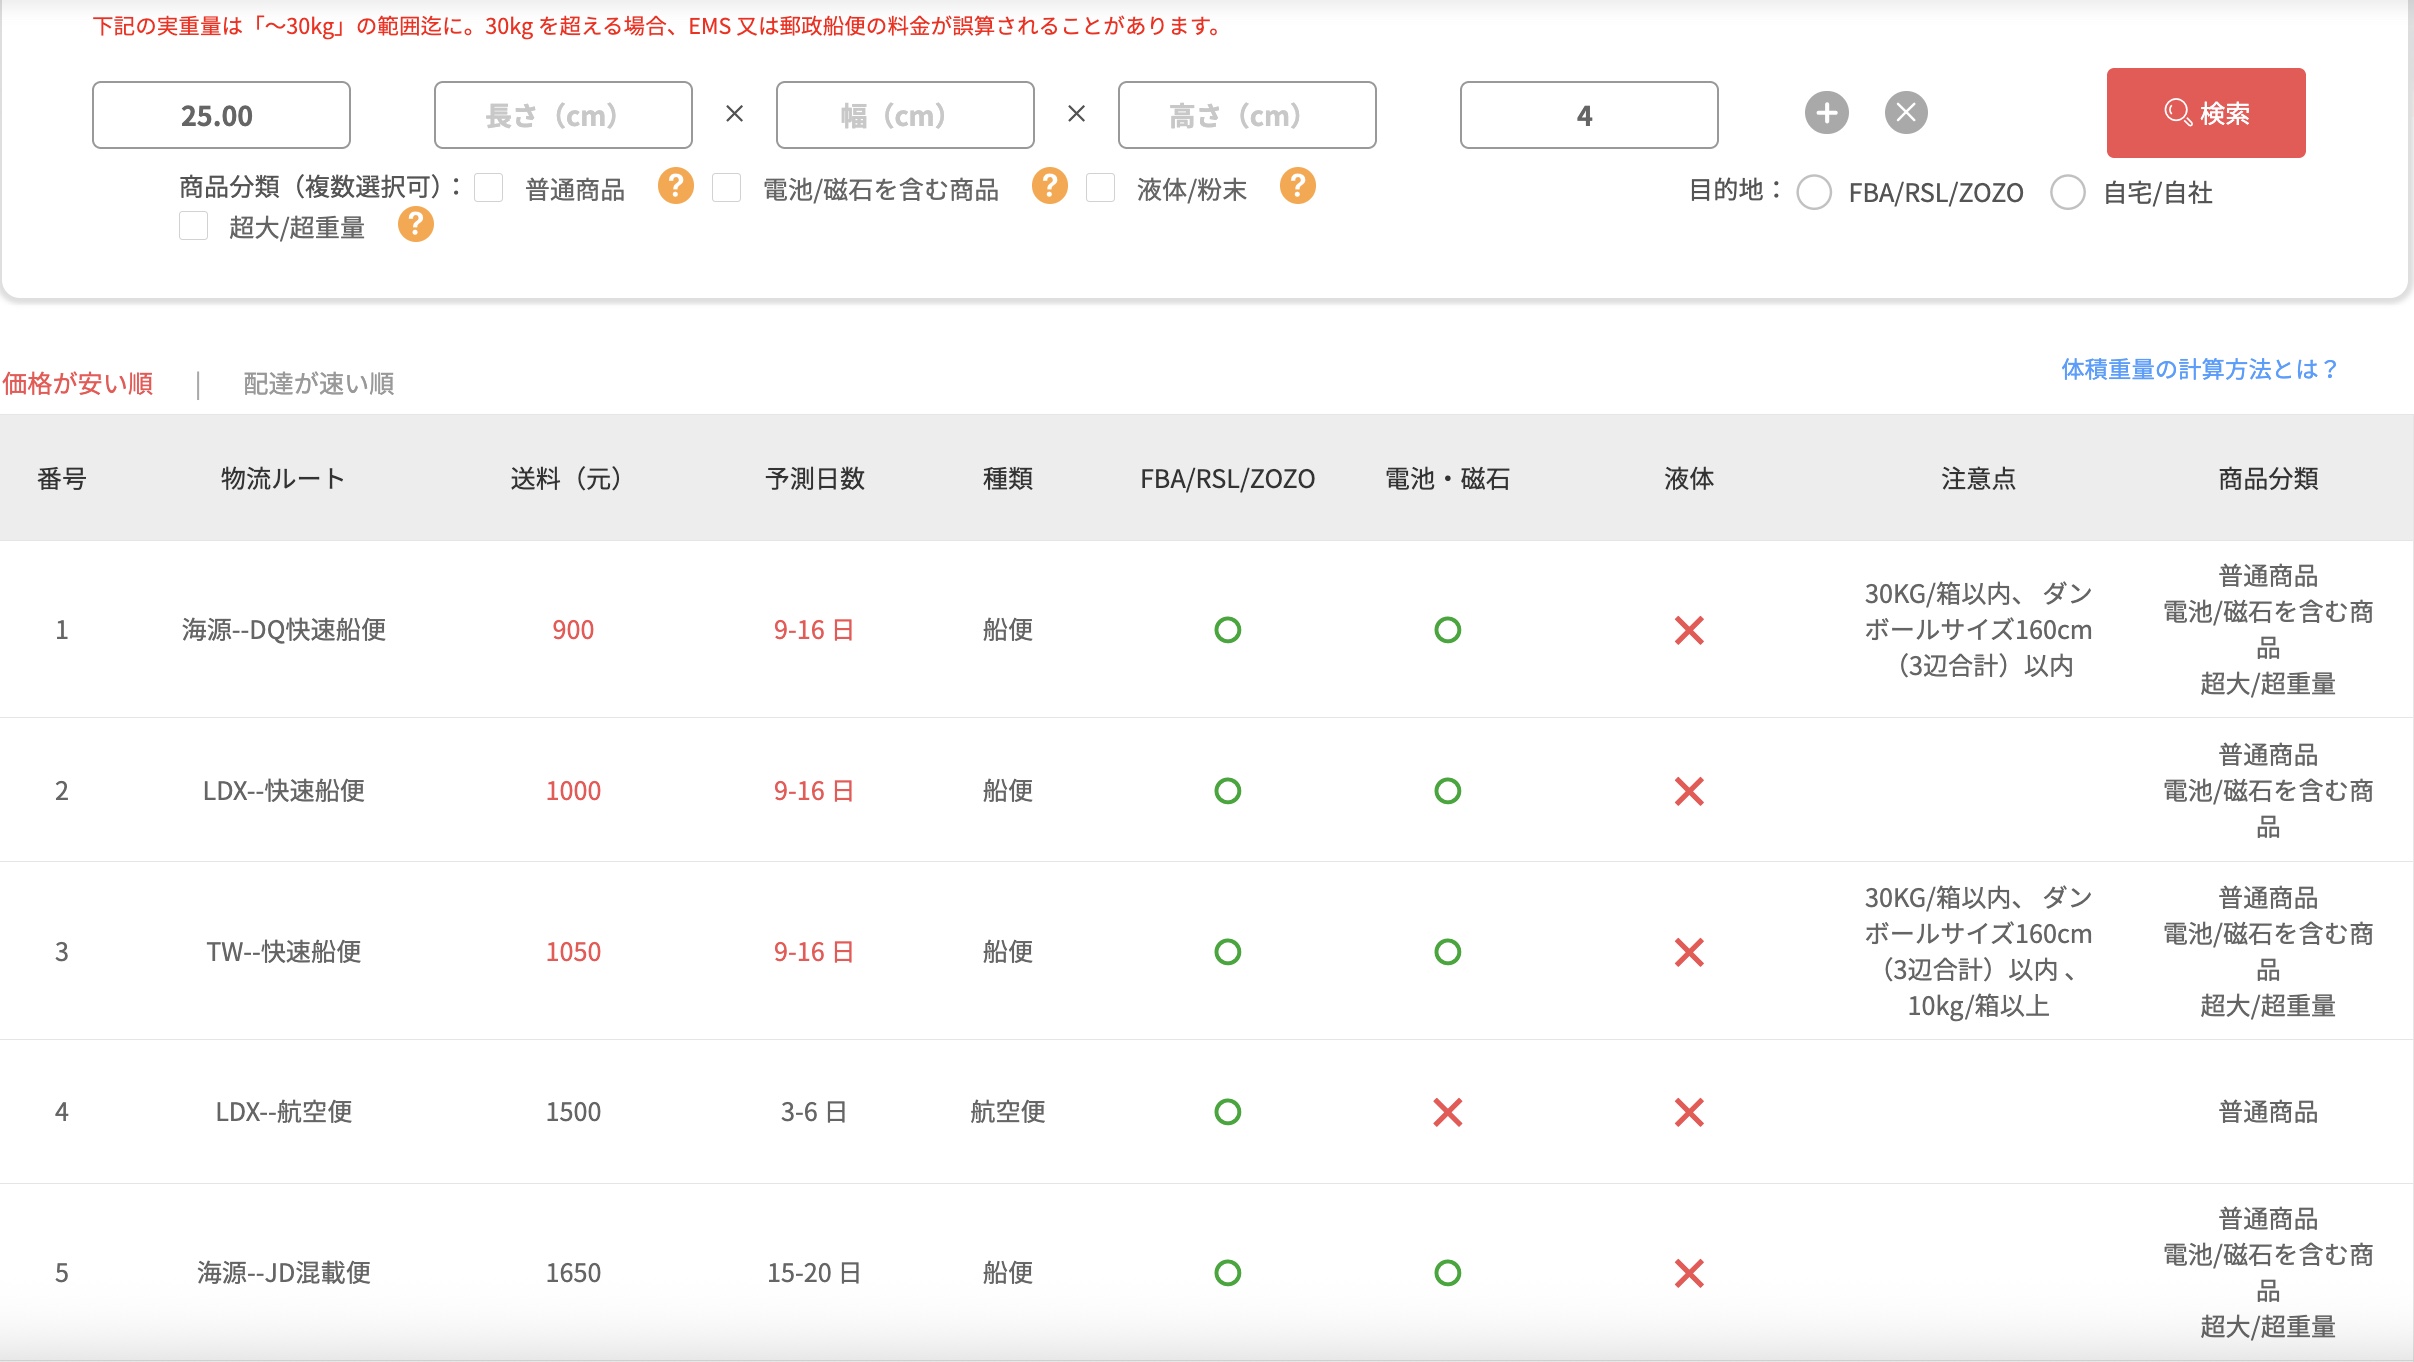Click the 番号 column header
This screenshot has height=1362, width=2414.
[62, 479]
